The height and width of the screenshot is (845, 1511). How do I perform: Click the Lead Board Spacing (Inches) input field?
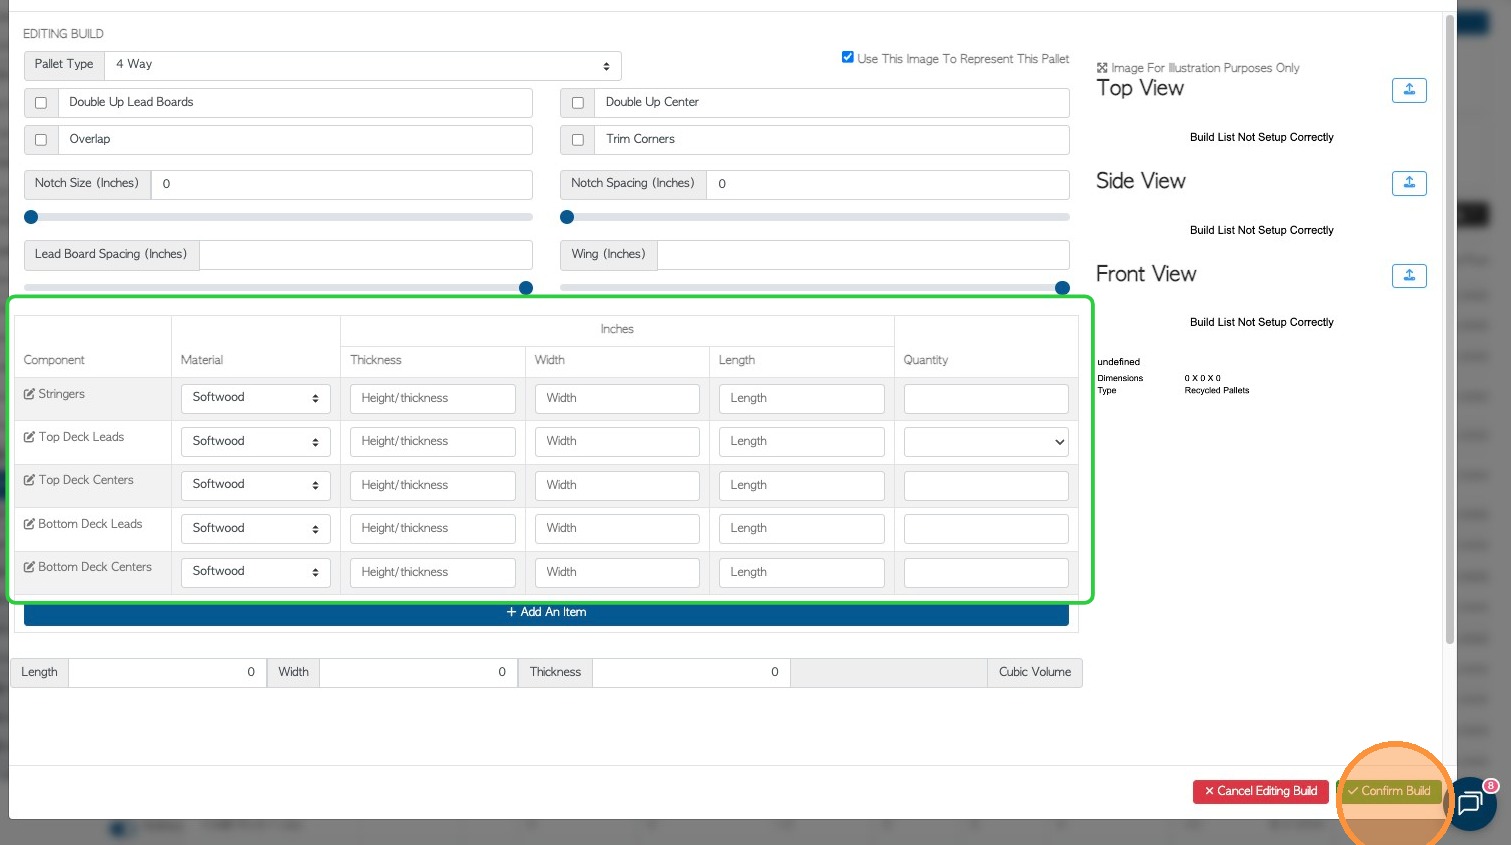pyautogui.click(x=366, y=255)
